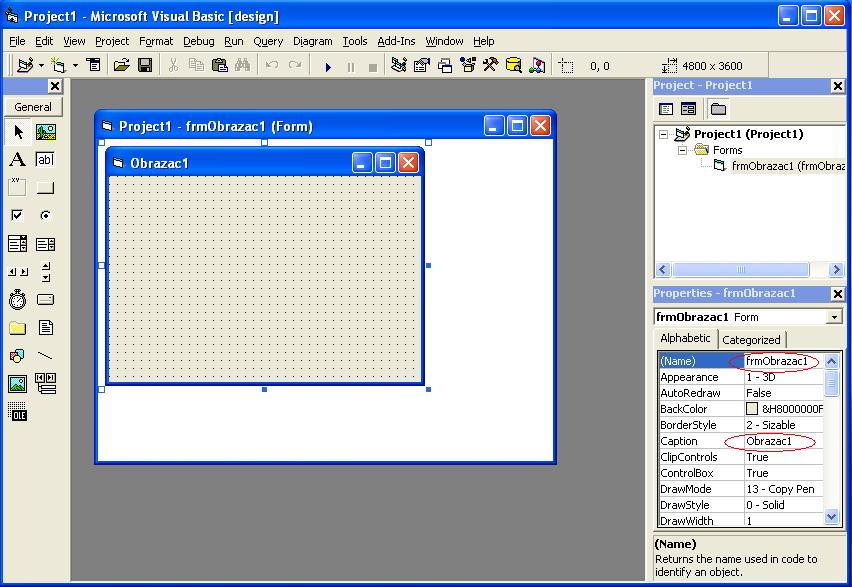852x587 pixels.
Task: Select the Shape tool
Action: (17, 356)
